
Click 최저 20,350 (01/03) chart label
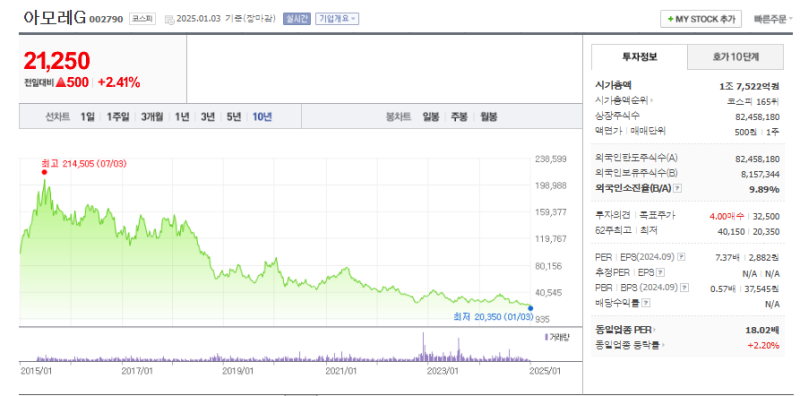point(493,317)
